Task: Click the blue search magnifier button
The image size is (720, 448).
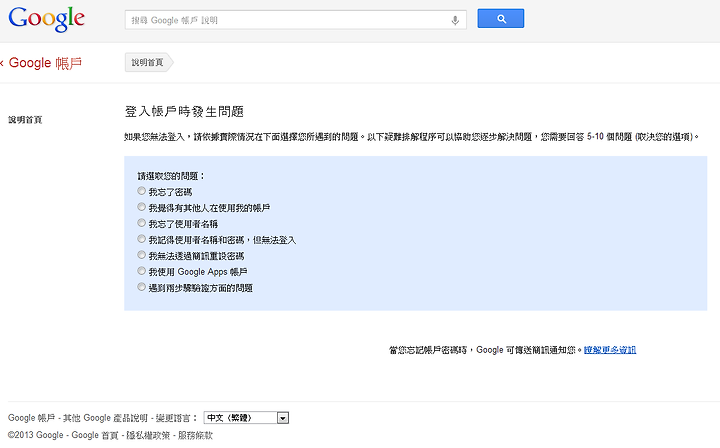Action: [501, 19]
